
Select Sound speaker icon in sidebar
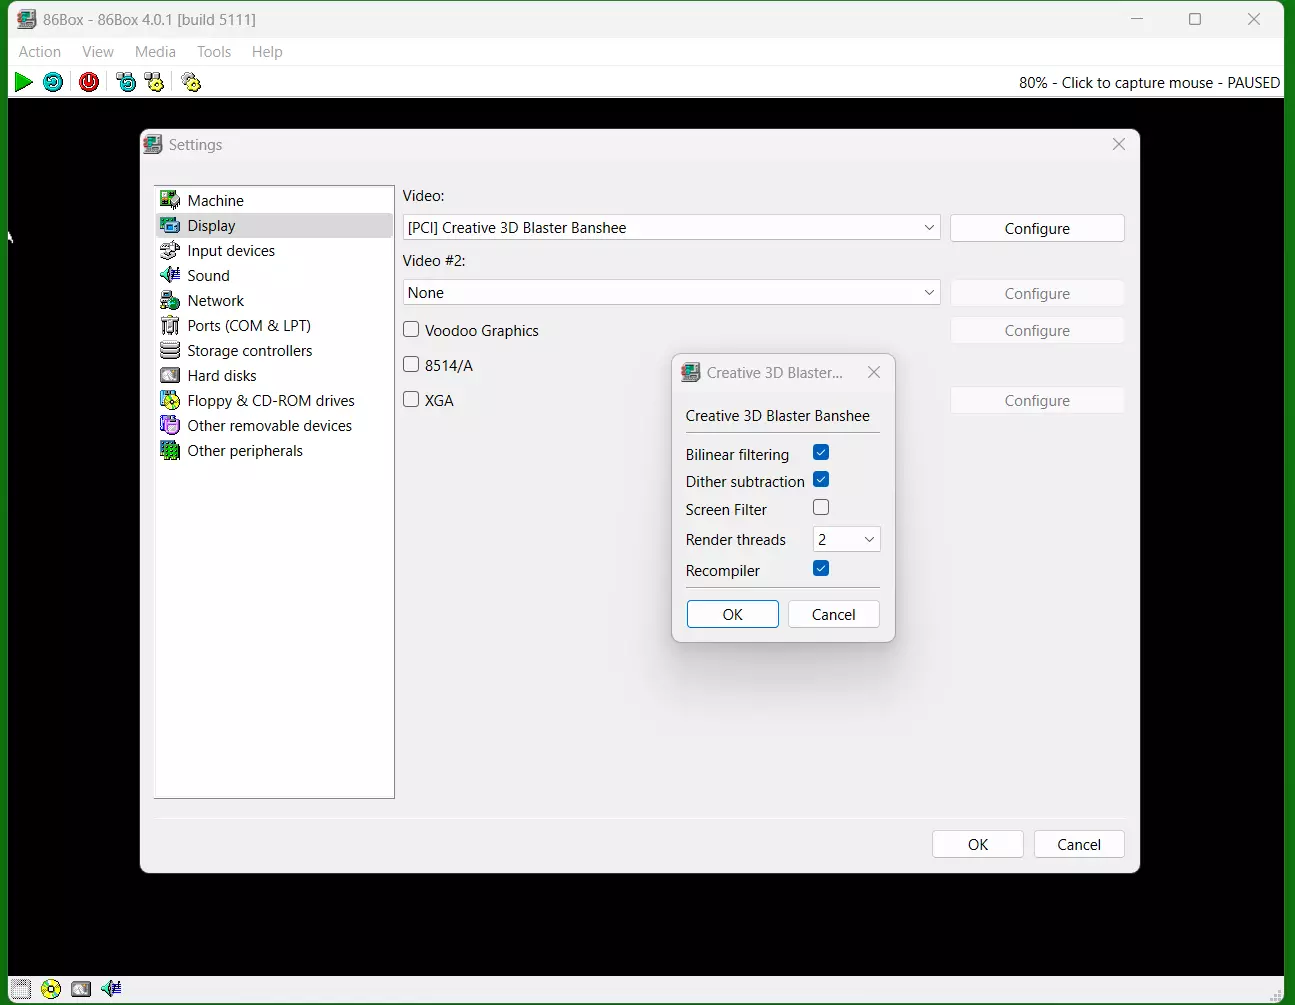click(x=170, y=275)
